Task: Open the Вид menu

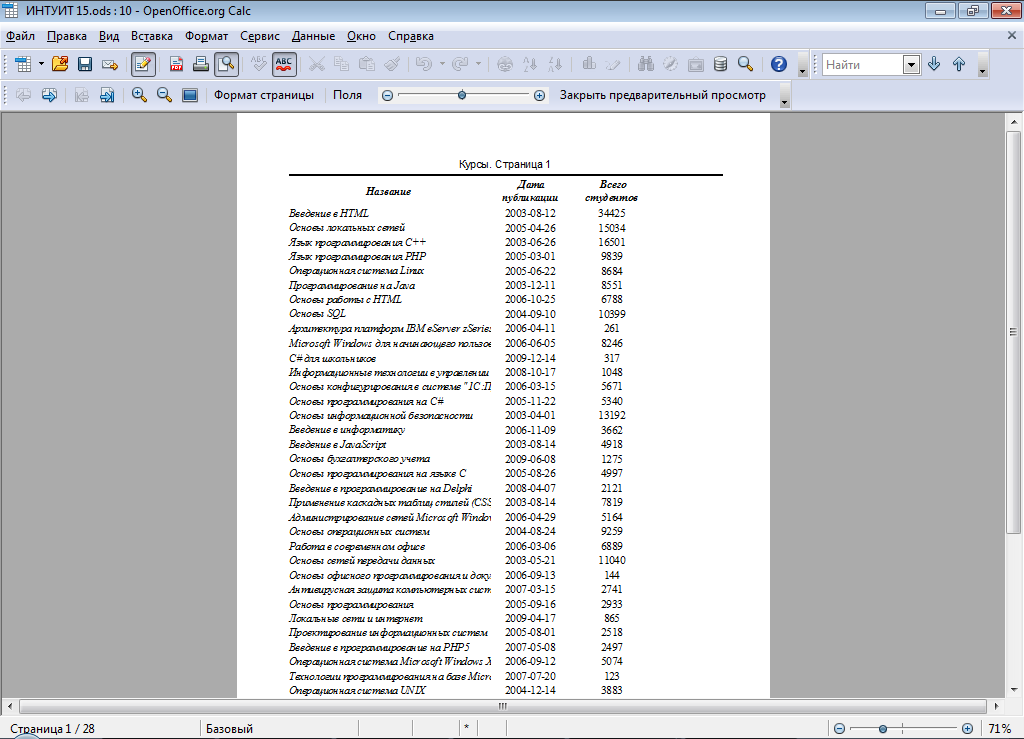Action: coord(109,36)
